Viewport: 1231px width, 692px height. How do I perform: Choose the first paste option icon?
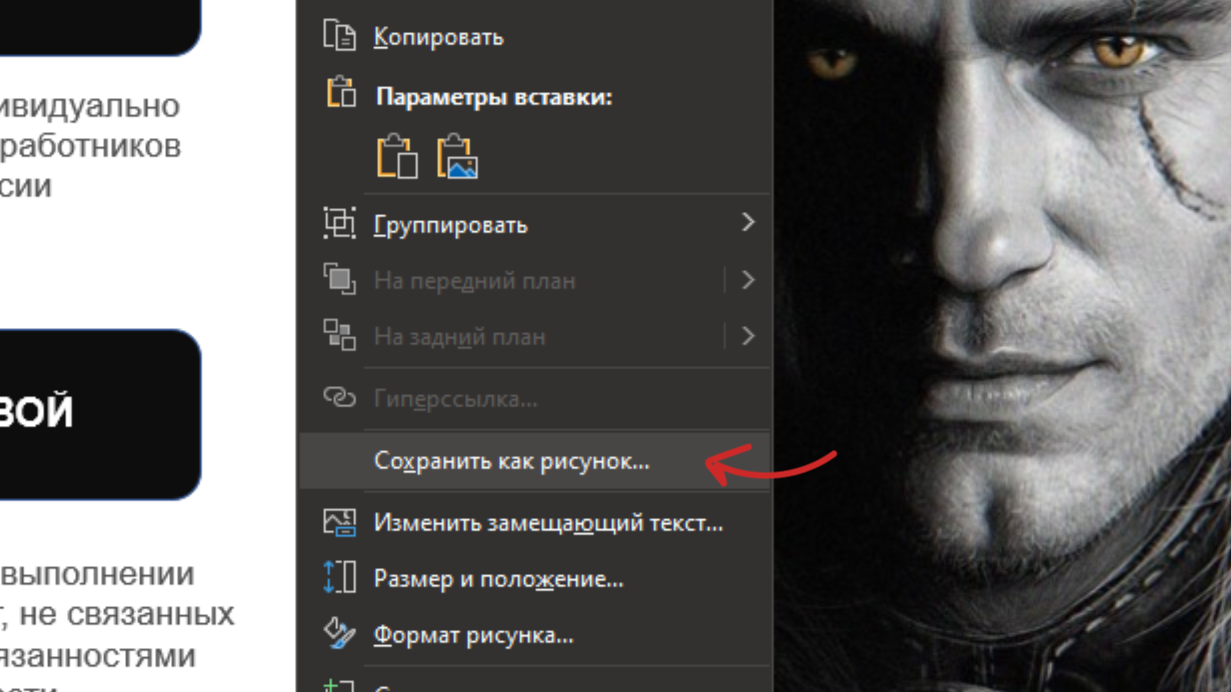click(x=396, y=157)
